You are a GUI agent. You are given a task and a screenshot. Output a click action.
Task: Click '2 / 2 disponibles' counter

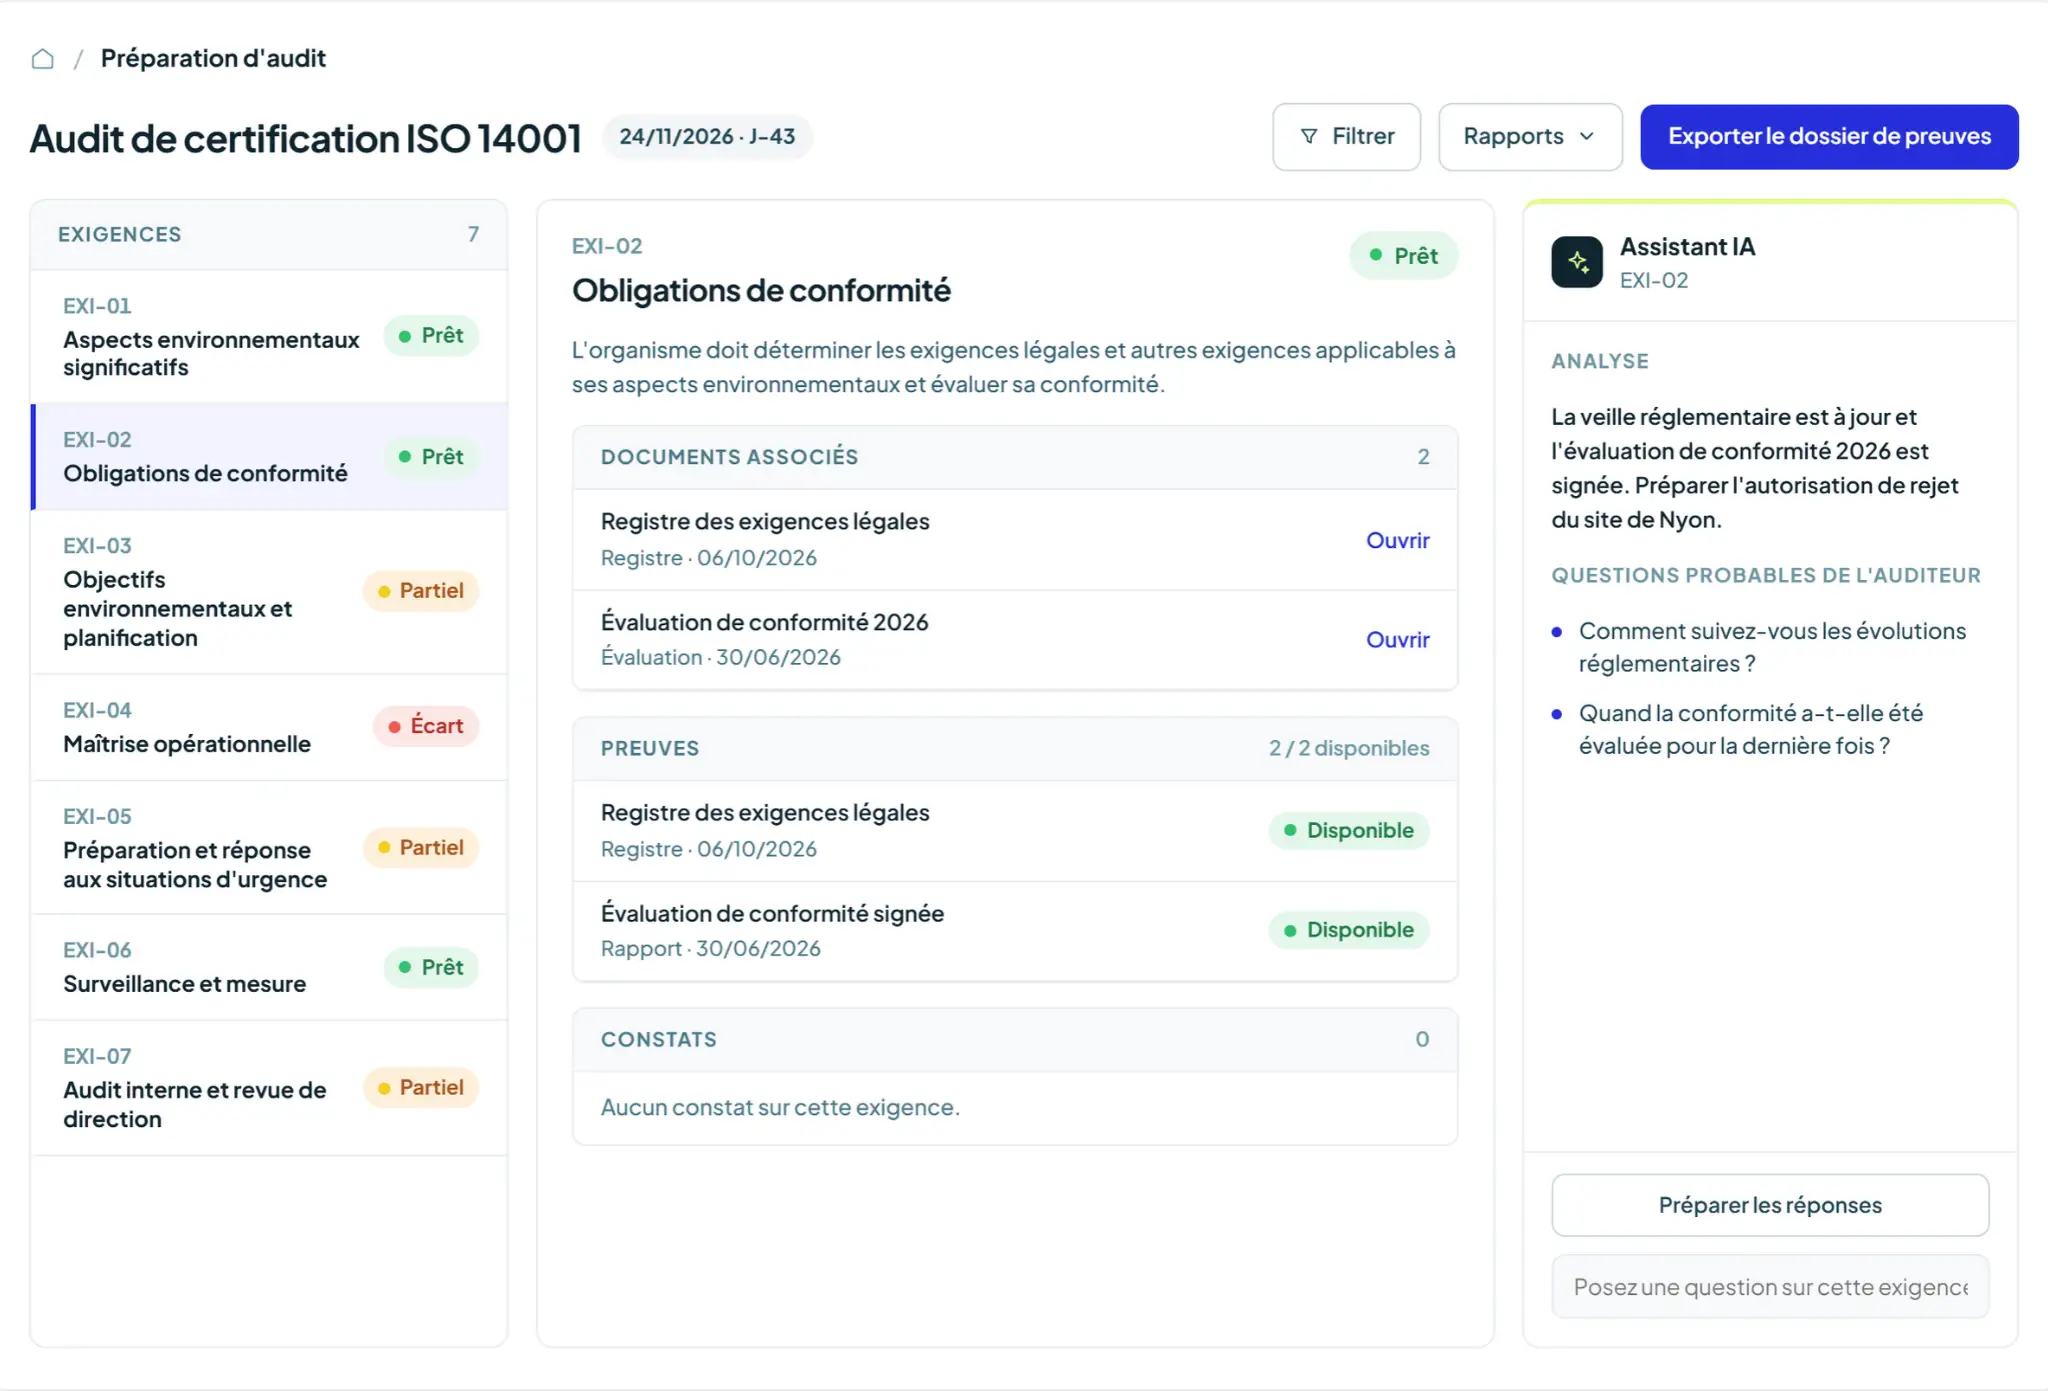tap(1349, 748)
